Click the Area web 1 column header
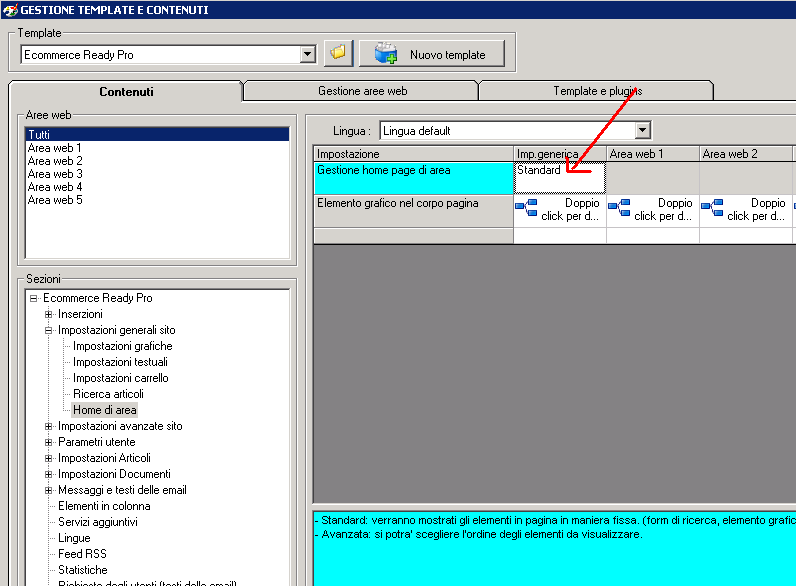 tap(653, 154)
